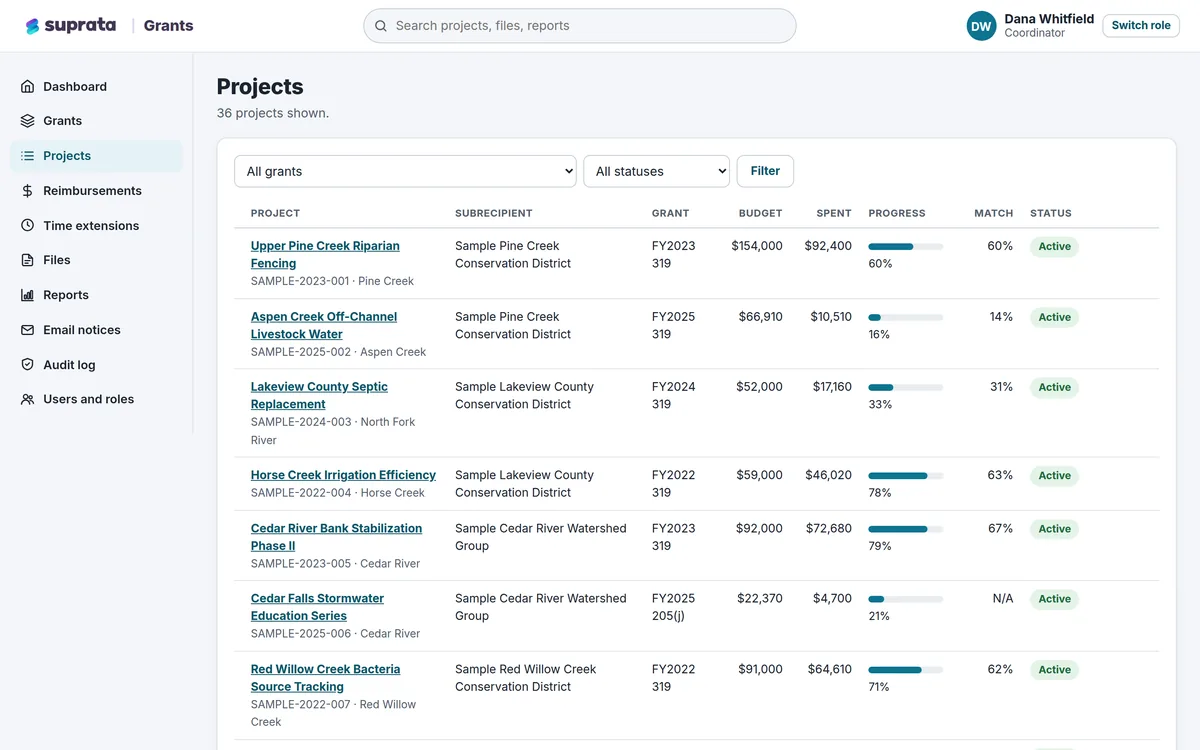This screenshot has height=750, width=1200.
Task: Click the Dashboard home icon
Action: pos(28,87)
